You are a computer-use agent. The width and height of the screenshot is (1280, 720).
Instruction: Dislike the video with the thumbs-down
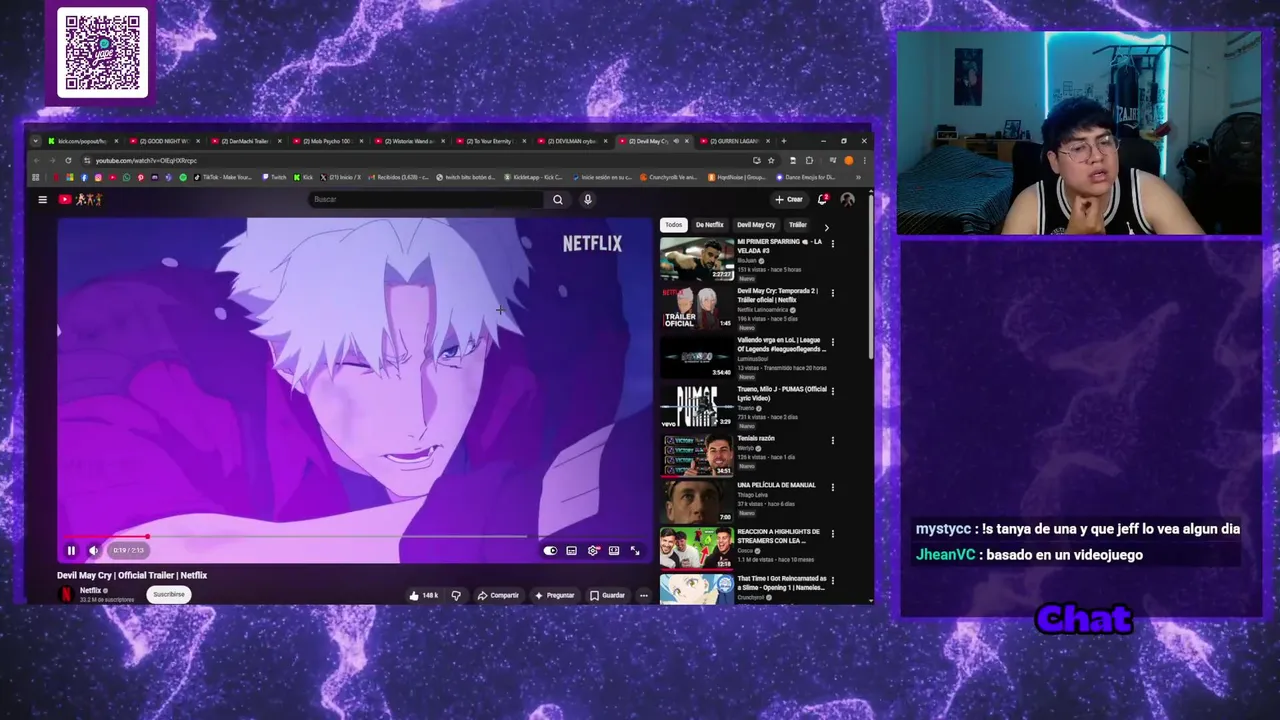tap(456, 595)
